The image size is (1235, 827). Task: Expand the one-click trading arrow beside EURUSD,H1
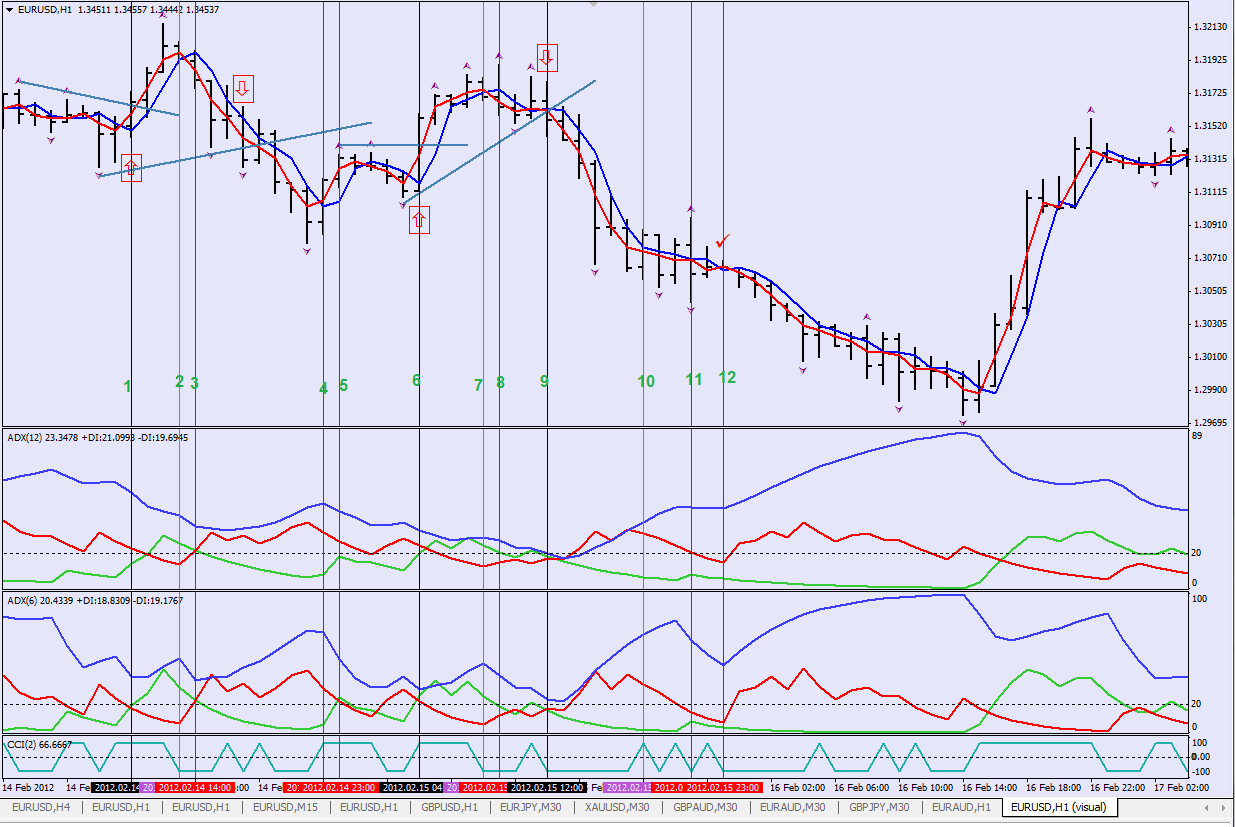(10, 9)
